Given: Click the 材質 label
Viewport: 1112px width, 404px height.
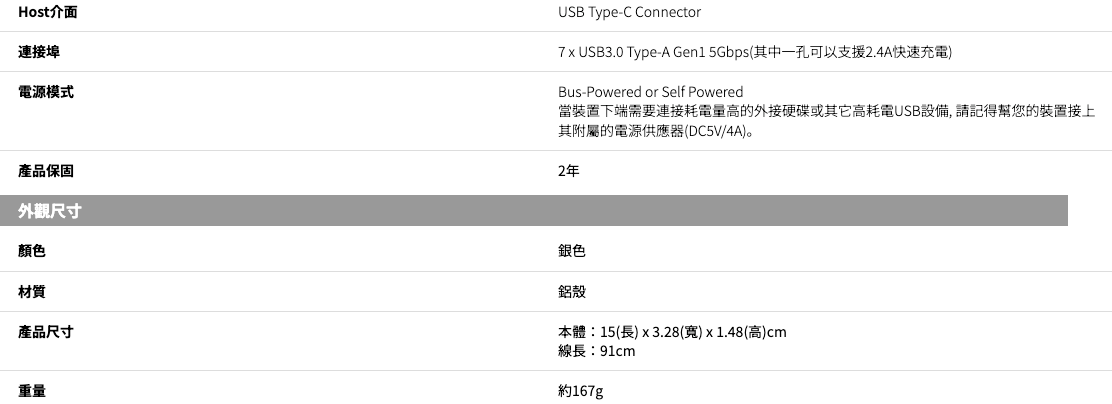Looking at the screenshot, I should point(32,292).
